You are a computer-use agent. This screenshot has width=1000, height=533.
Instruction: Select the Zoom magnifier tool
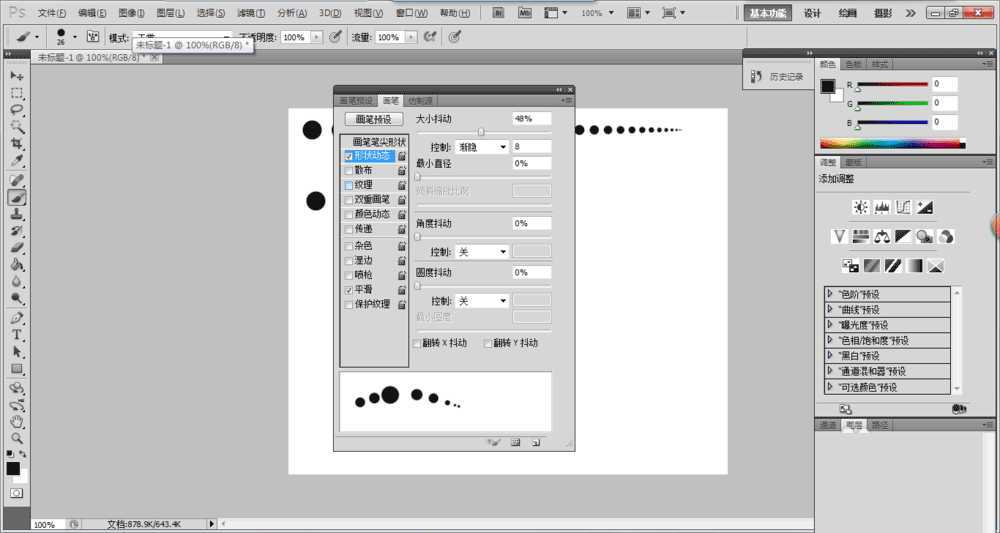pos(17,438)
